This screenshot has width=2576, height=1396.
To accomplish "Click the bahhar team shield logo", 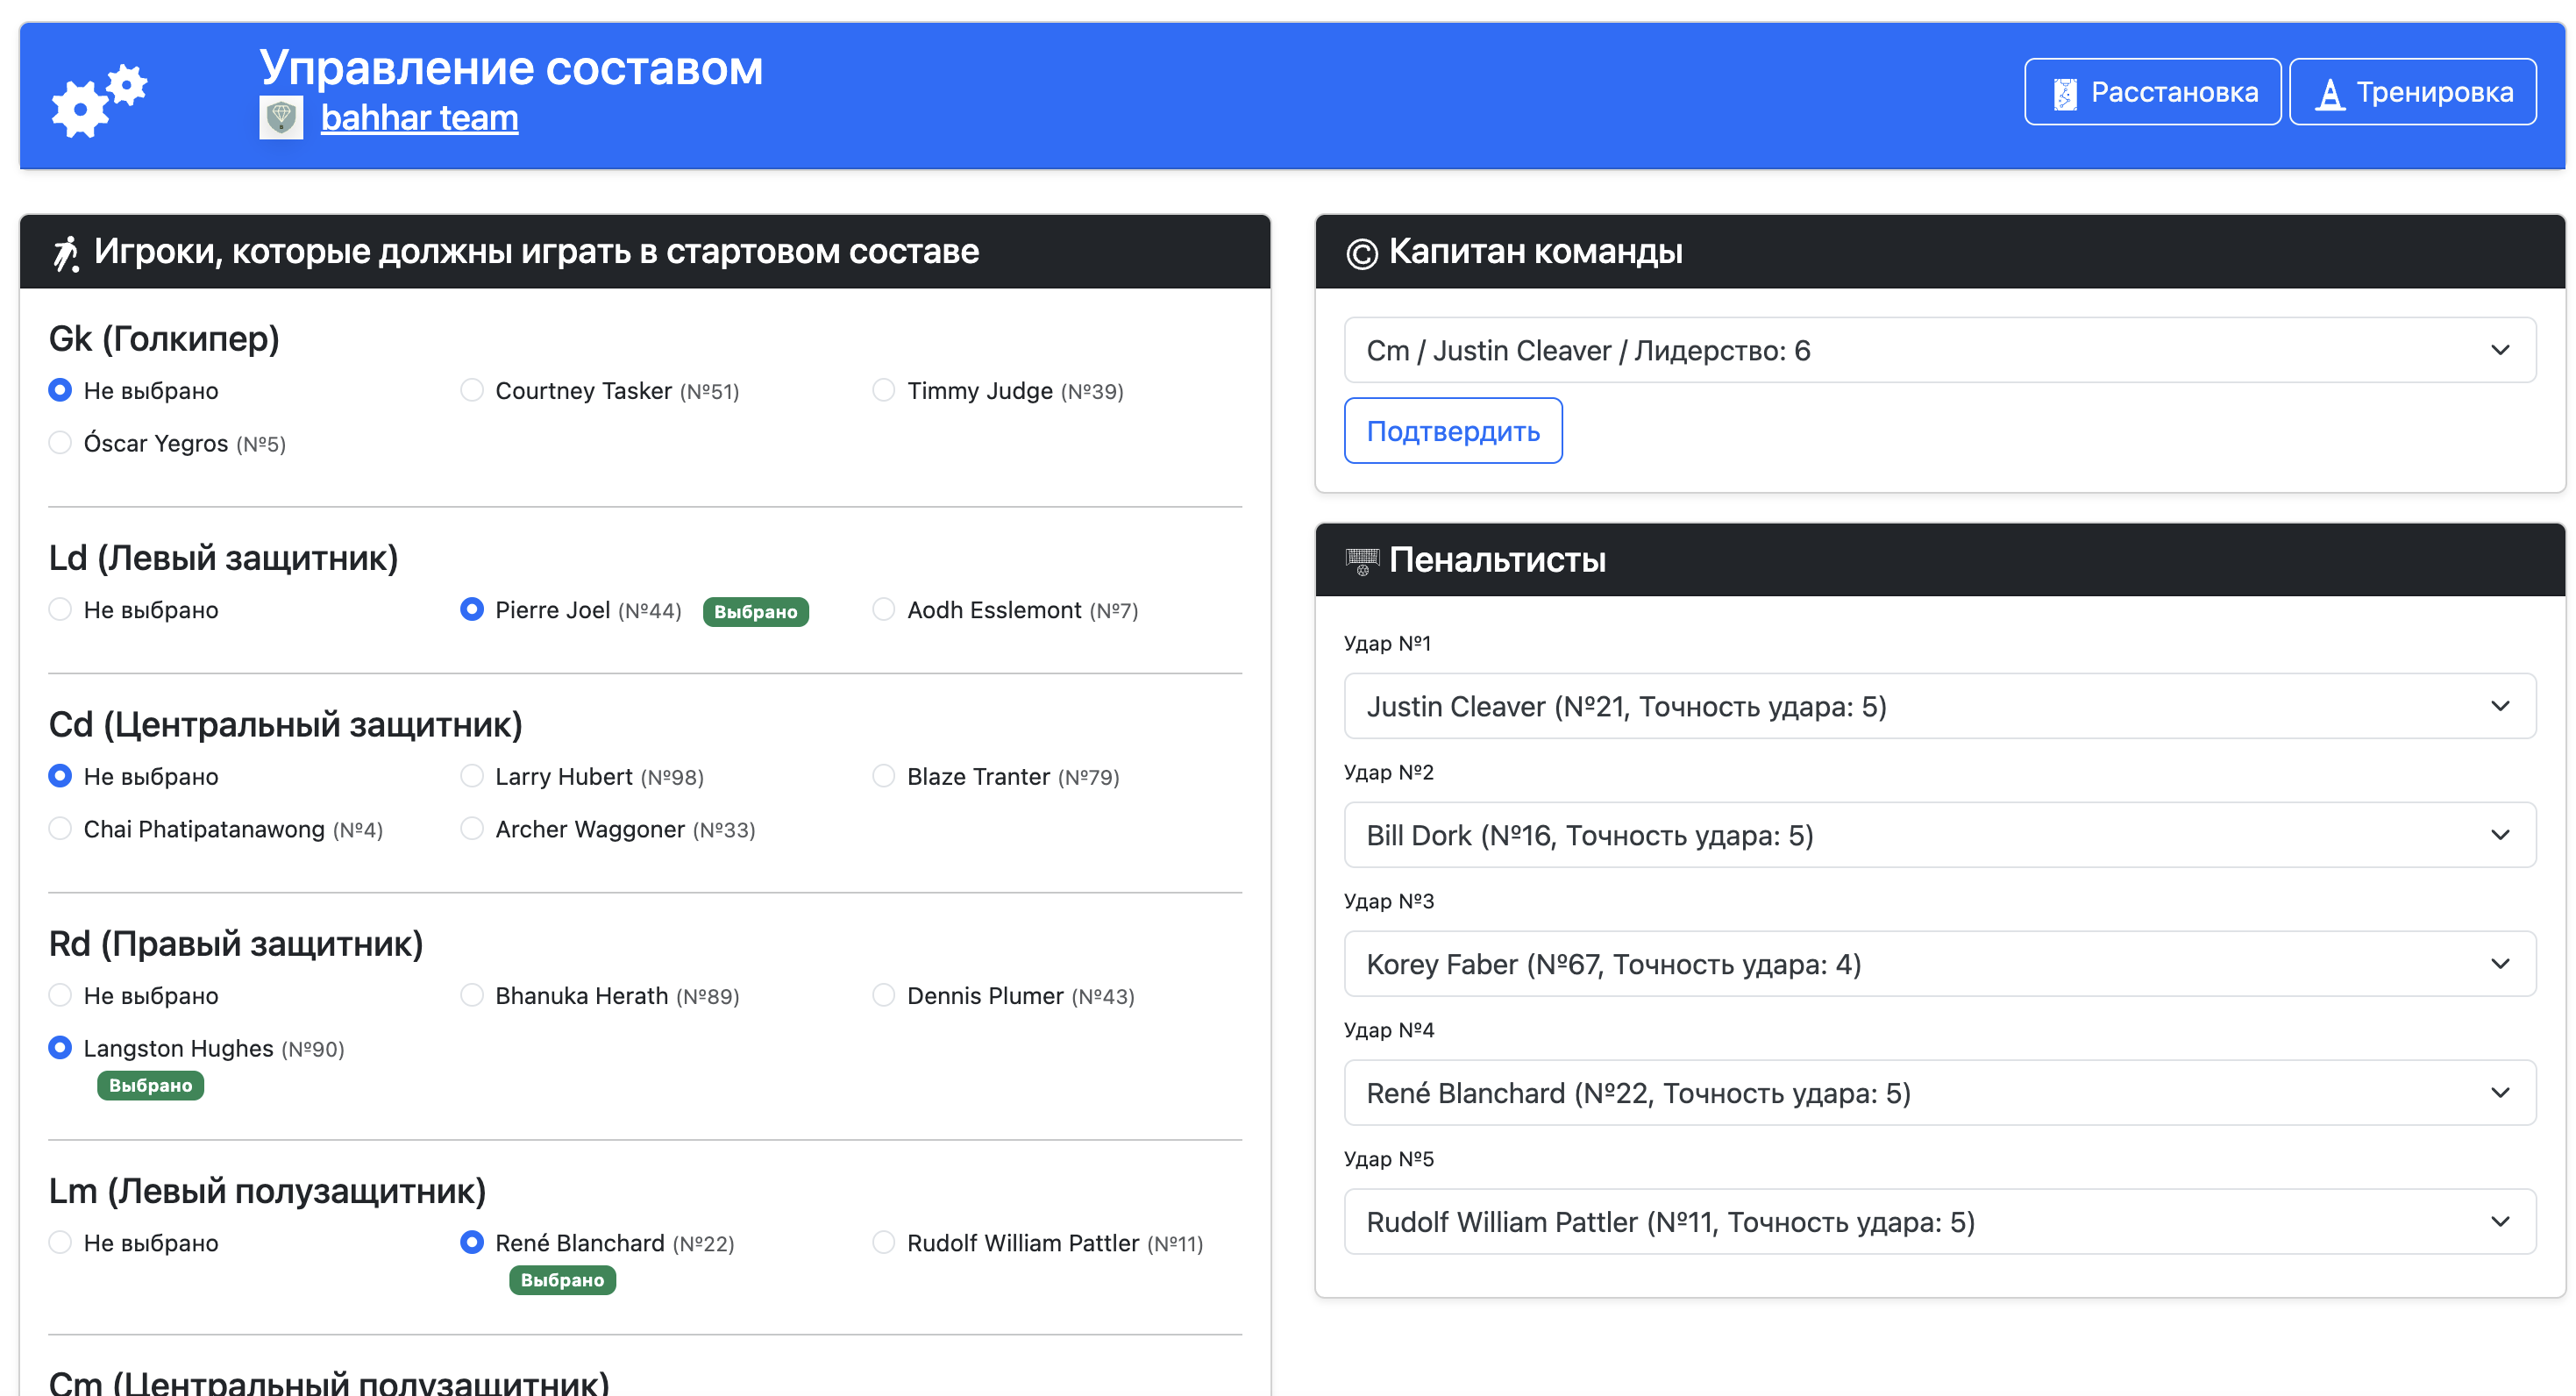I will click(x=281, y=118).
